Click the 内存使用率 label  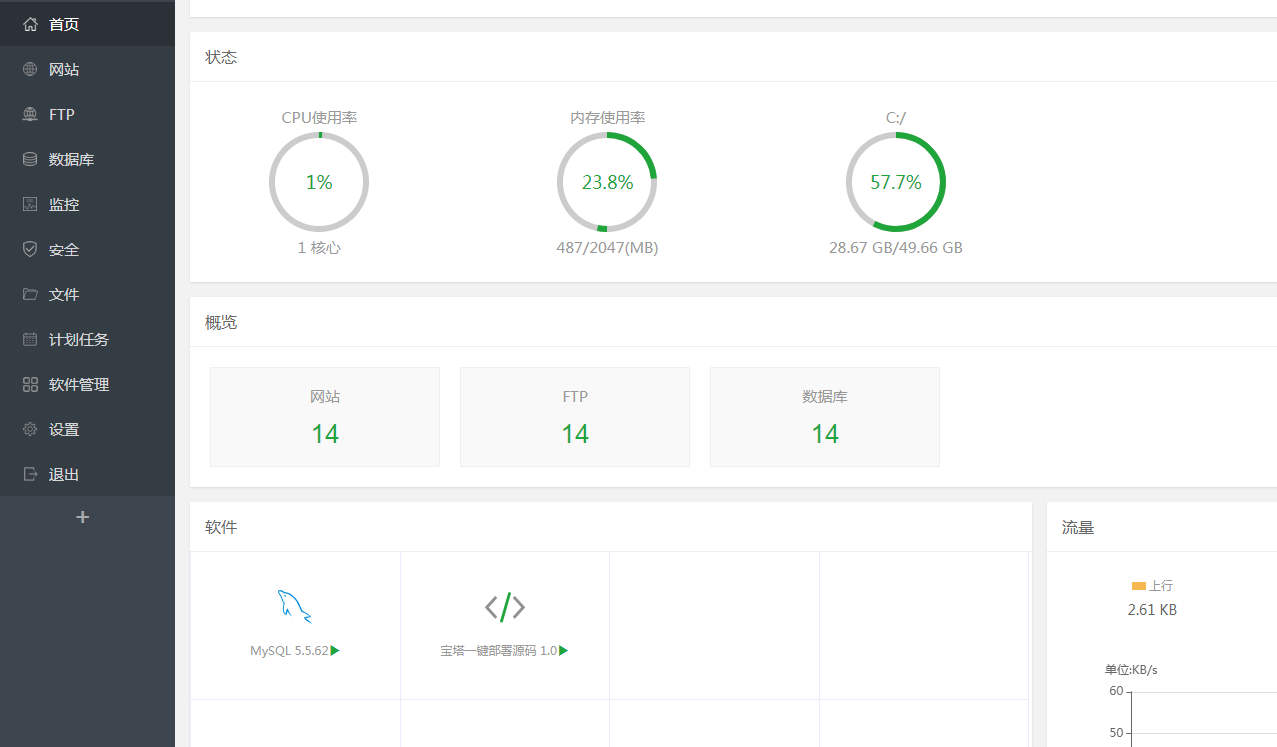coord(608,117)
